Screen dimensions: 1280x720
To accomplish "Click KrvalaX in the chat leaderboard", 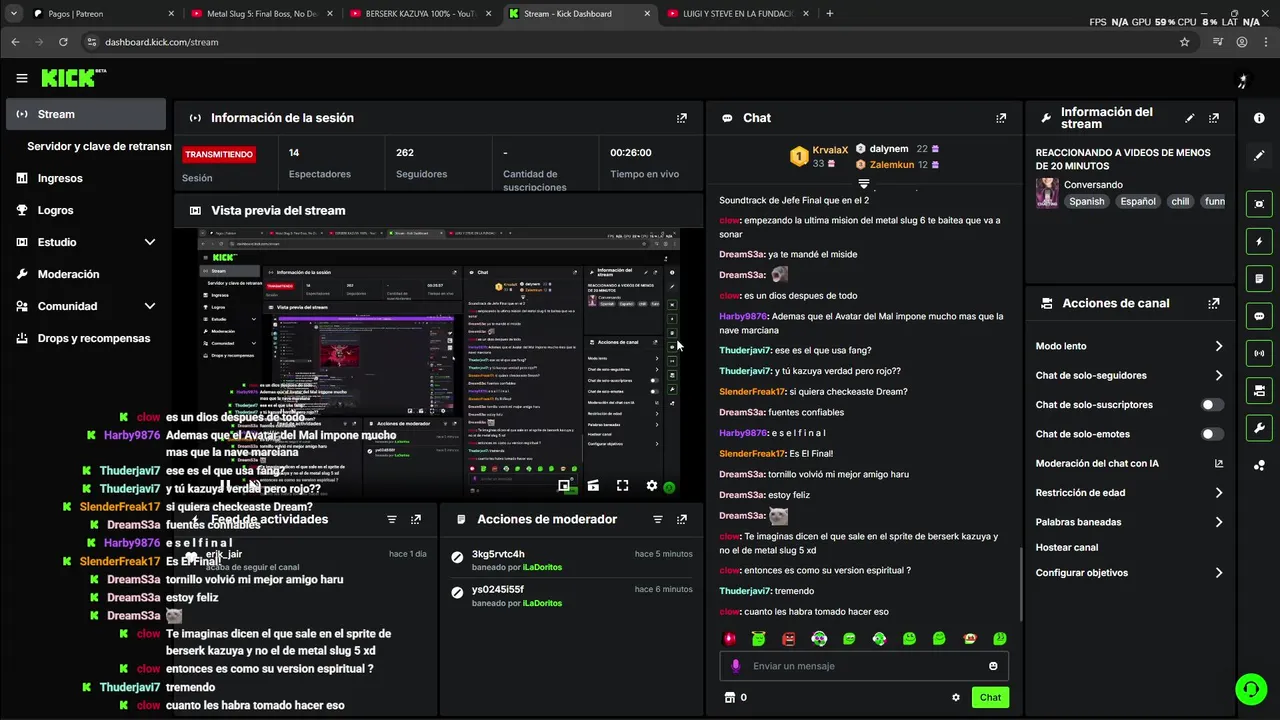I will coord(830,149).
